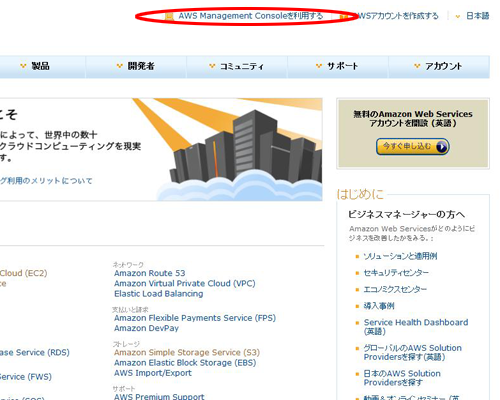Open the AWS Management Console link
Image resolution: width=500 pixels, height=400 pixels.
[x=250, y=16]
